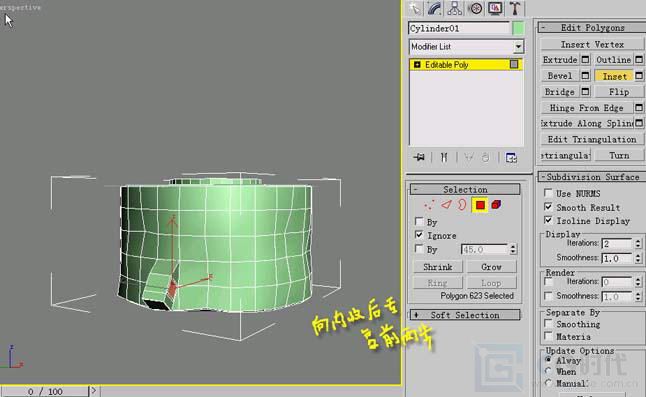Open the Display panel tab icon
Viewport: 646px width, 397px height.
495,8
